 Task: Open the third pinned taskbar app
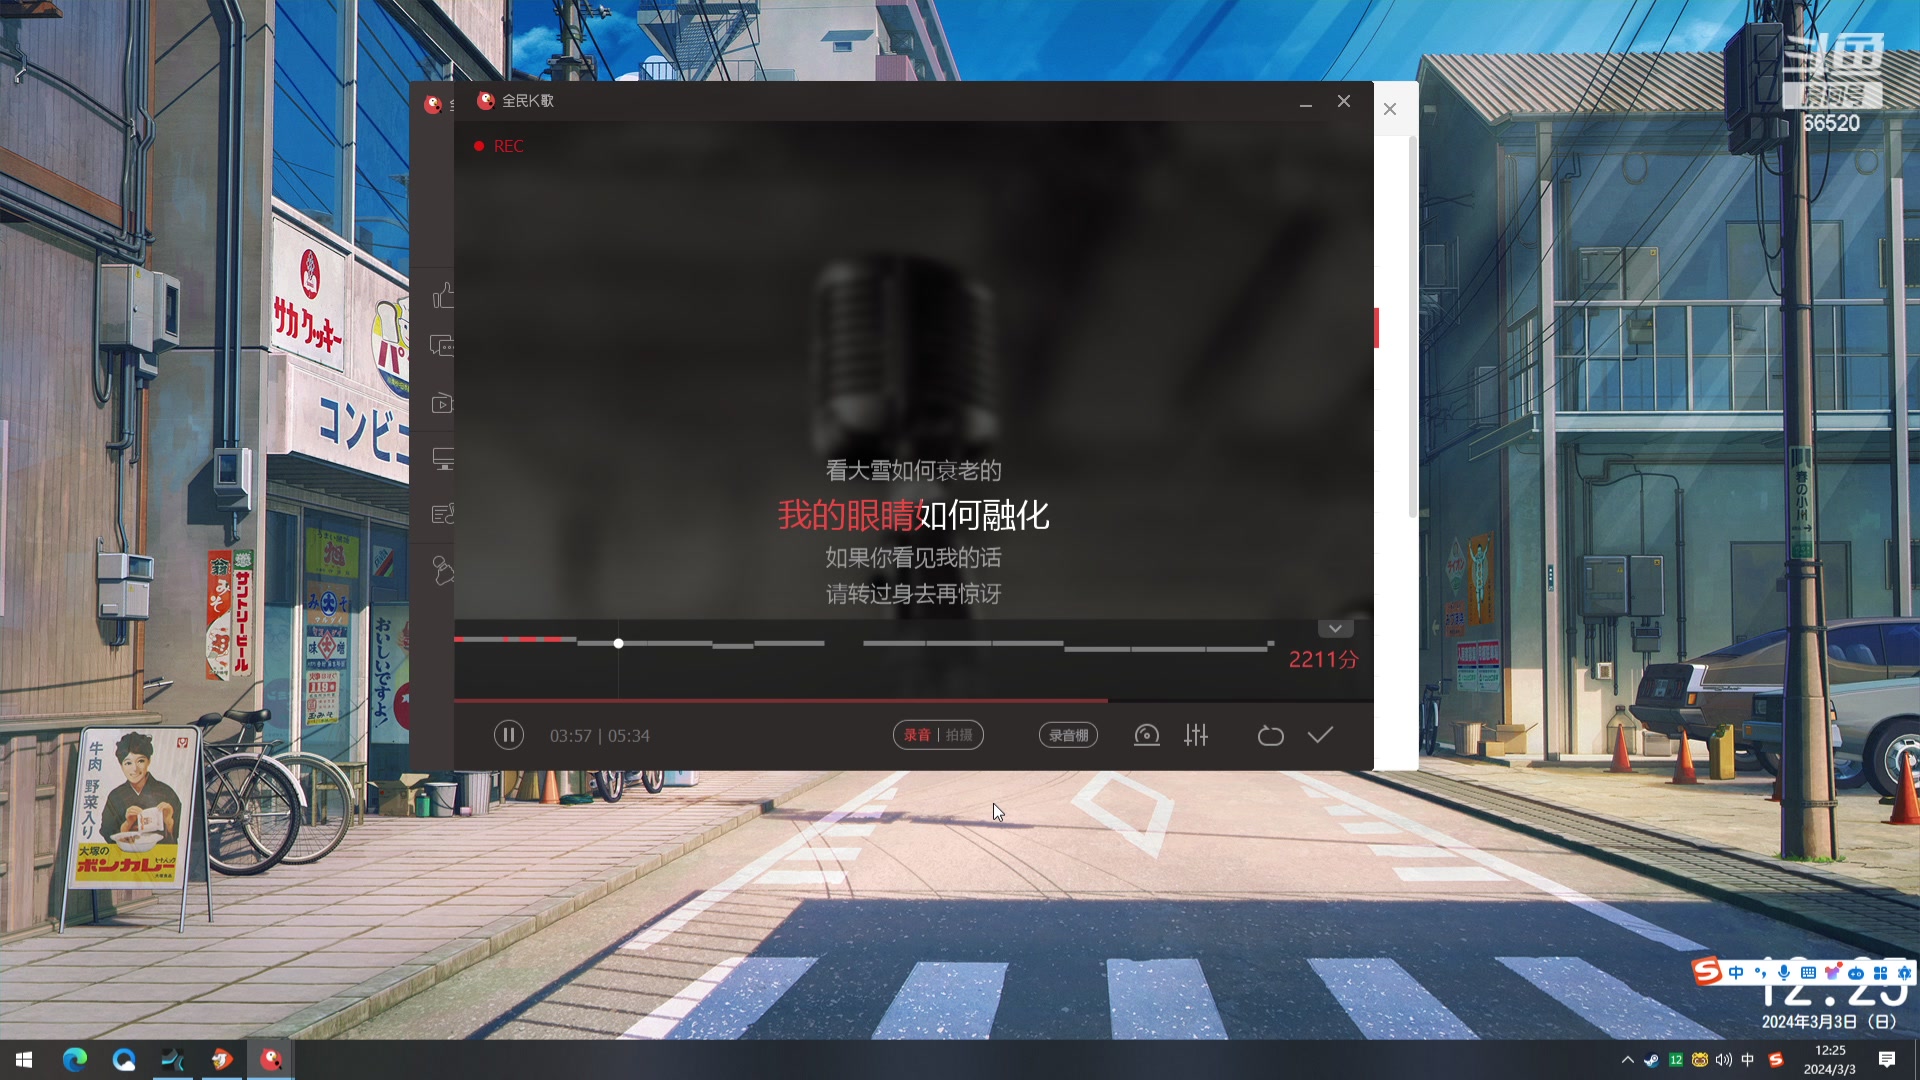[173, 1060]
